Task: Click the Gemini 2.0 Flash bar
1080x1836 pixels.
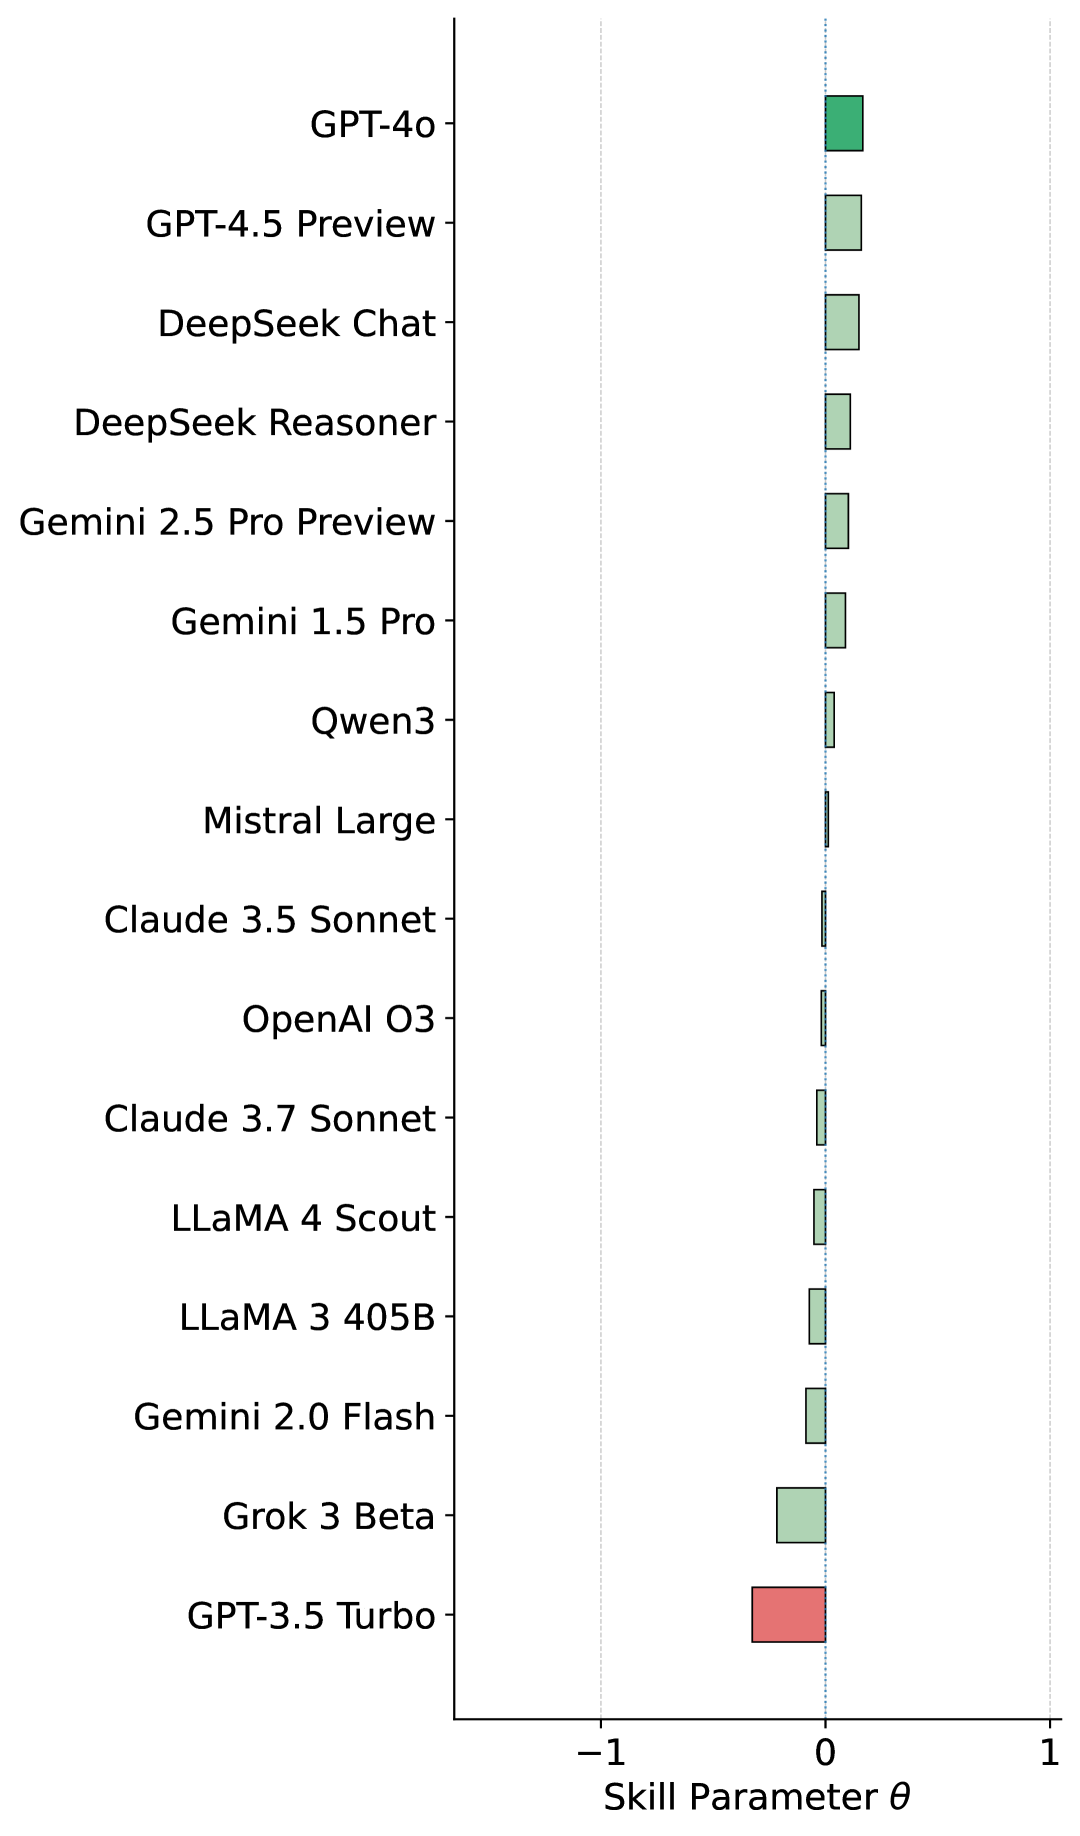Action: tap(816, 1416)
